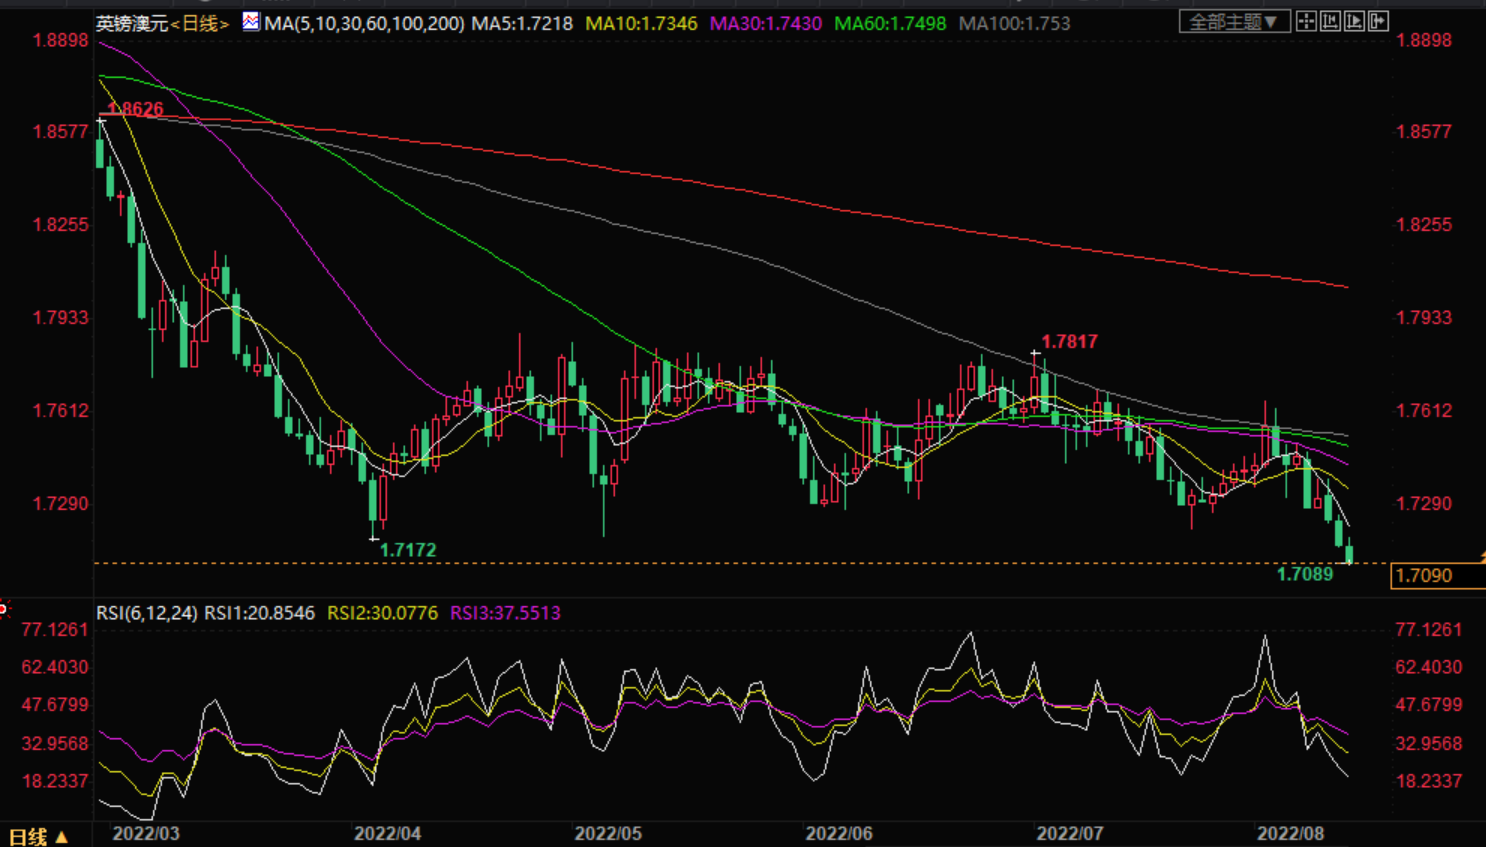This screenshot has width=1486, height=847.
Task: Click the MA5:1.7218 value
Action: pos(522,22)
